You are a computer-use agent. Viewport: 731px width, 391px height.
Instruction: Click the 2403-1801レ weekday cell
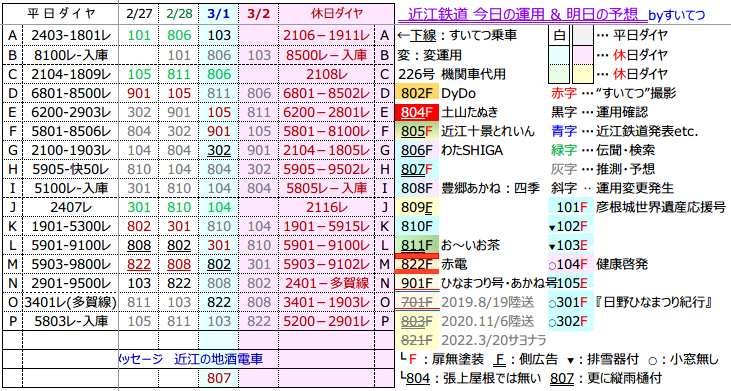click(71, 35)
